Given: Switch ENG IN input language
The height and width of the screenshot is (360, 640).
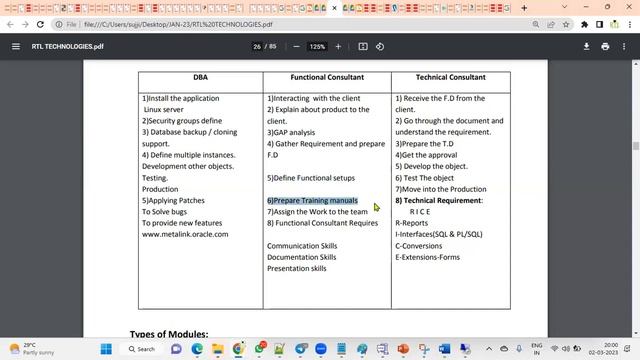Looking at the screenshot, I should click(537, 349).
